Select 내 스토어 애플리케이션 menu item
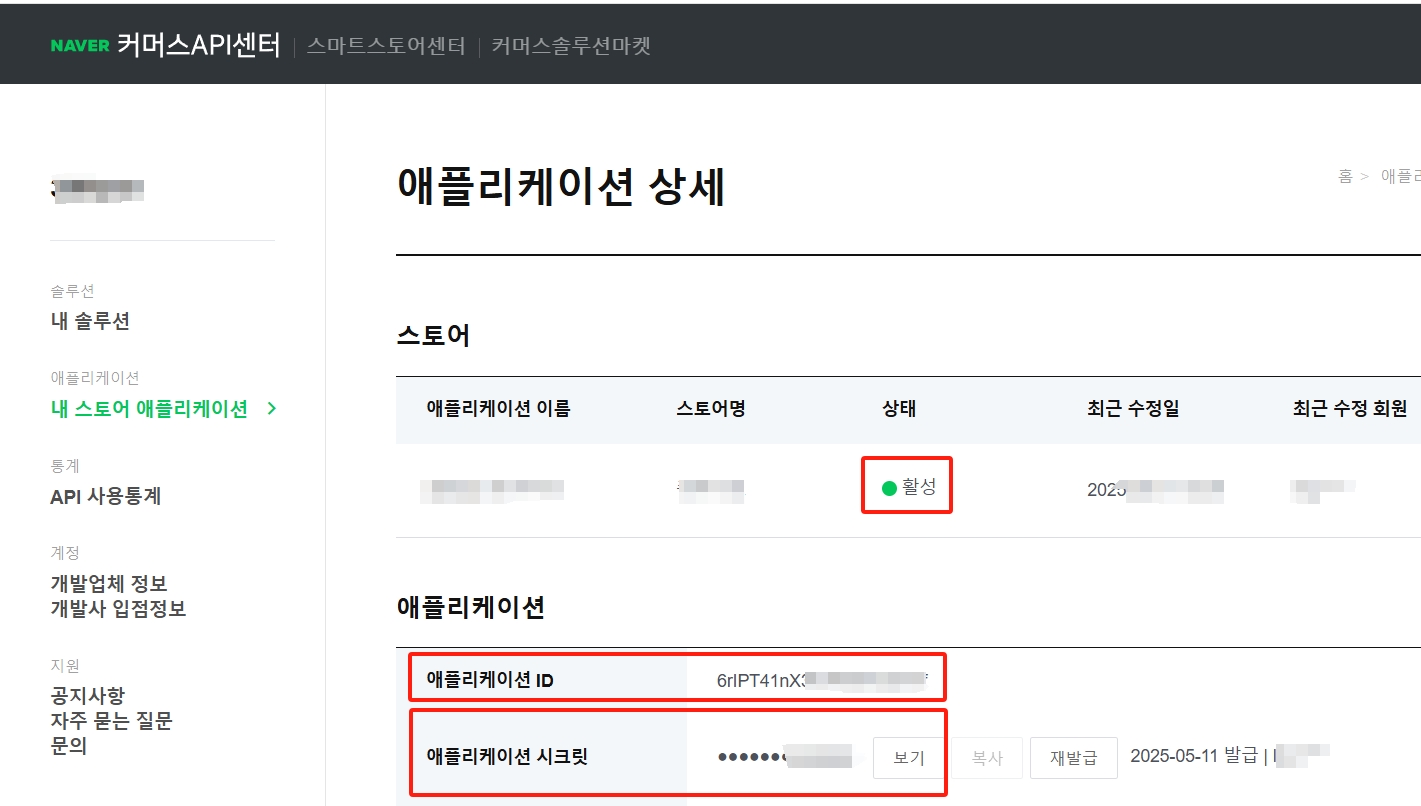1421x806 pixels. click(x=149, y=409)
